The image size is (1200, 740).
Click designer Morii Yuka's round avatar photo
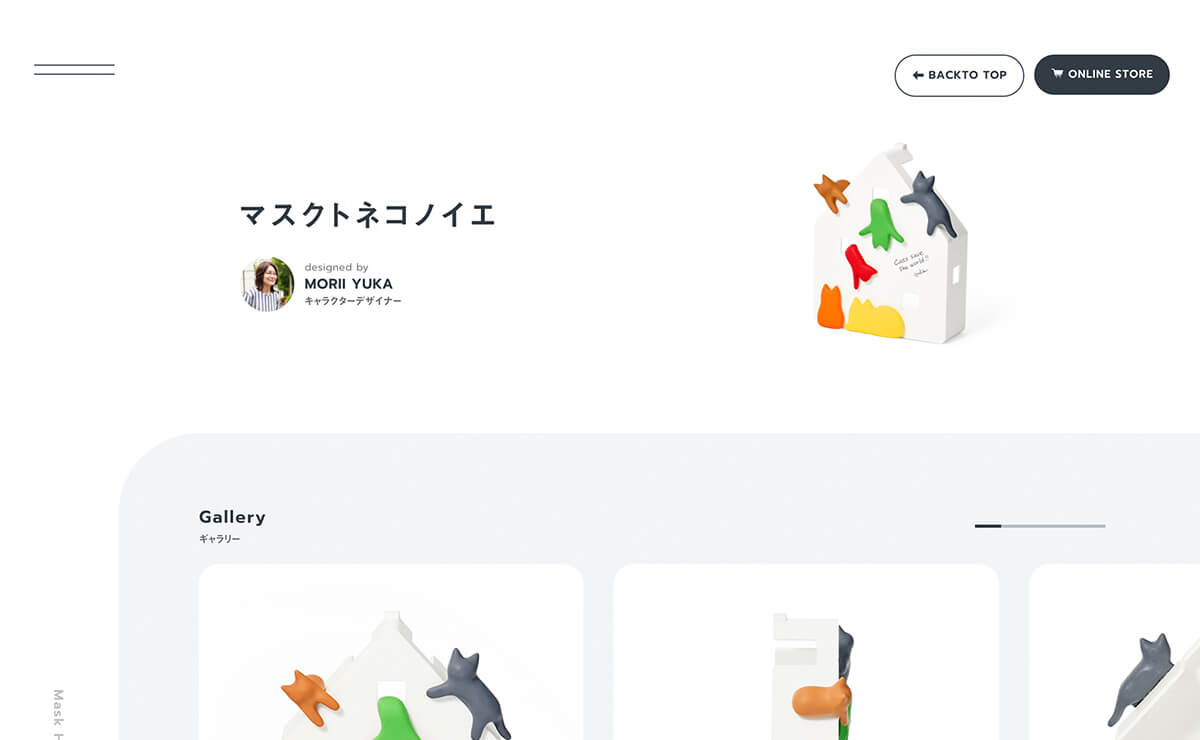(268, 284)
